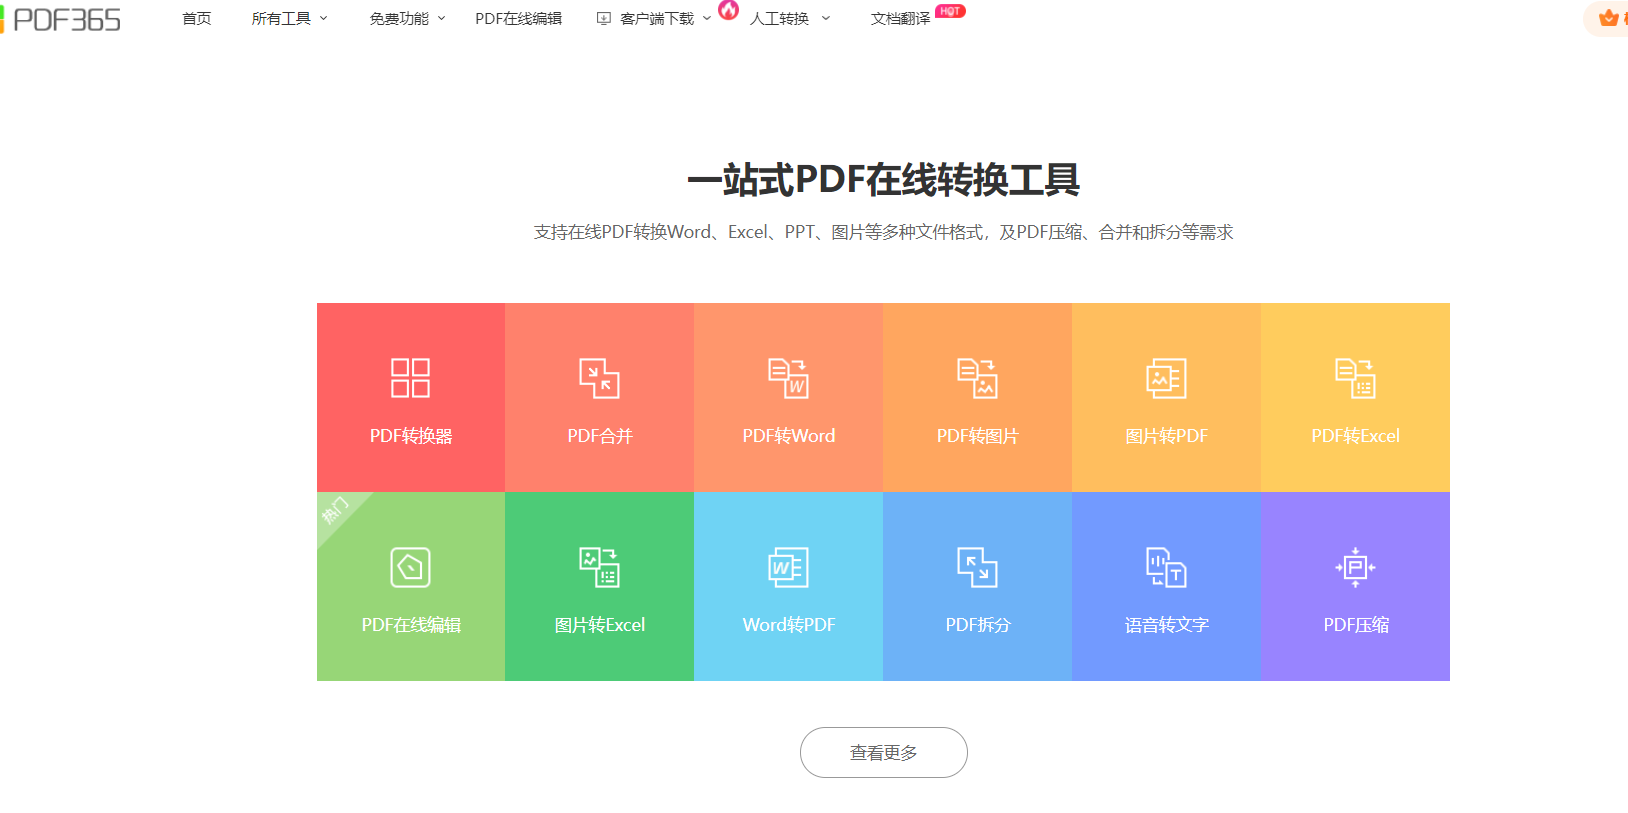1628x813 pixels.
Task: Click the PDF合并 label
Action: [x=600, y=436]
